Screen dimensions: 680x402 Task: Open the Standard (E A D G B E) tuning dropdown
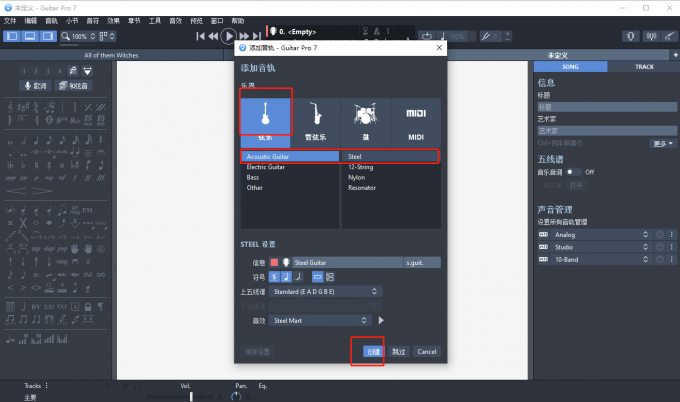coord(326,292)
